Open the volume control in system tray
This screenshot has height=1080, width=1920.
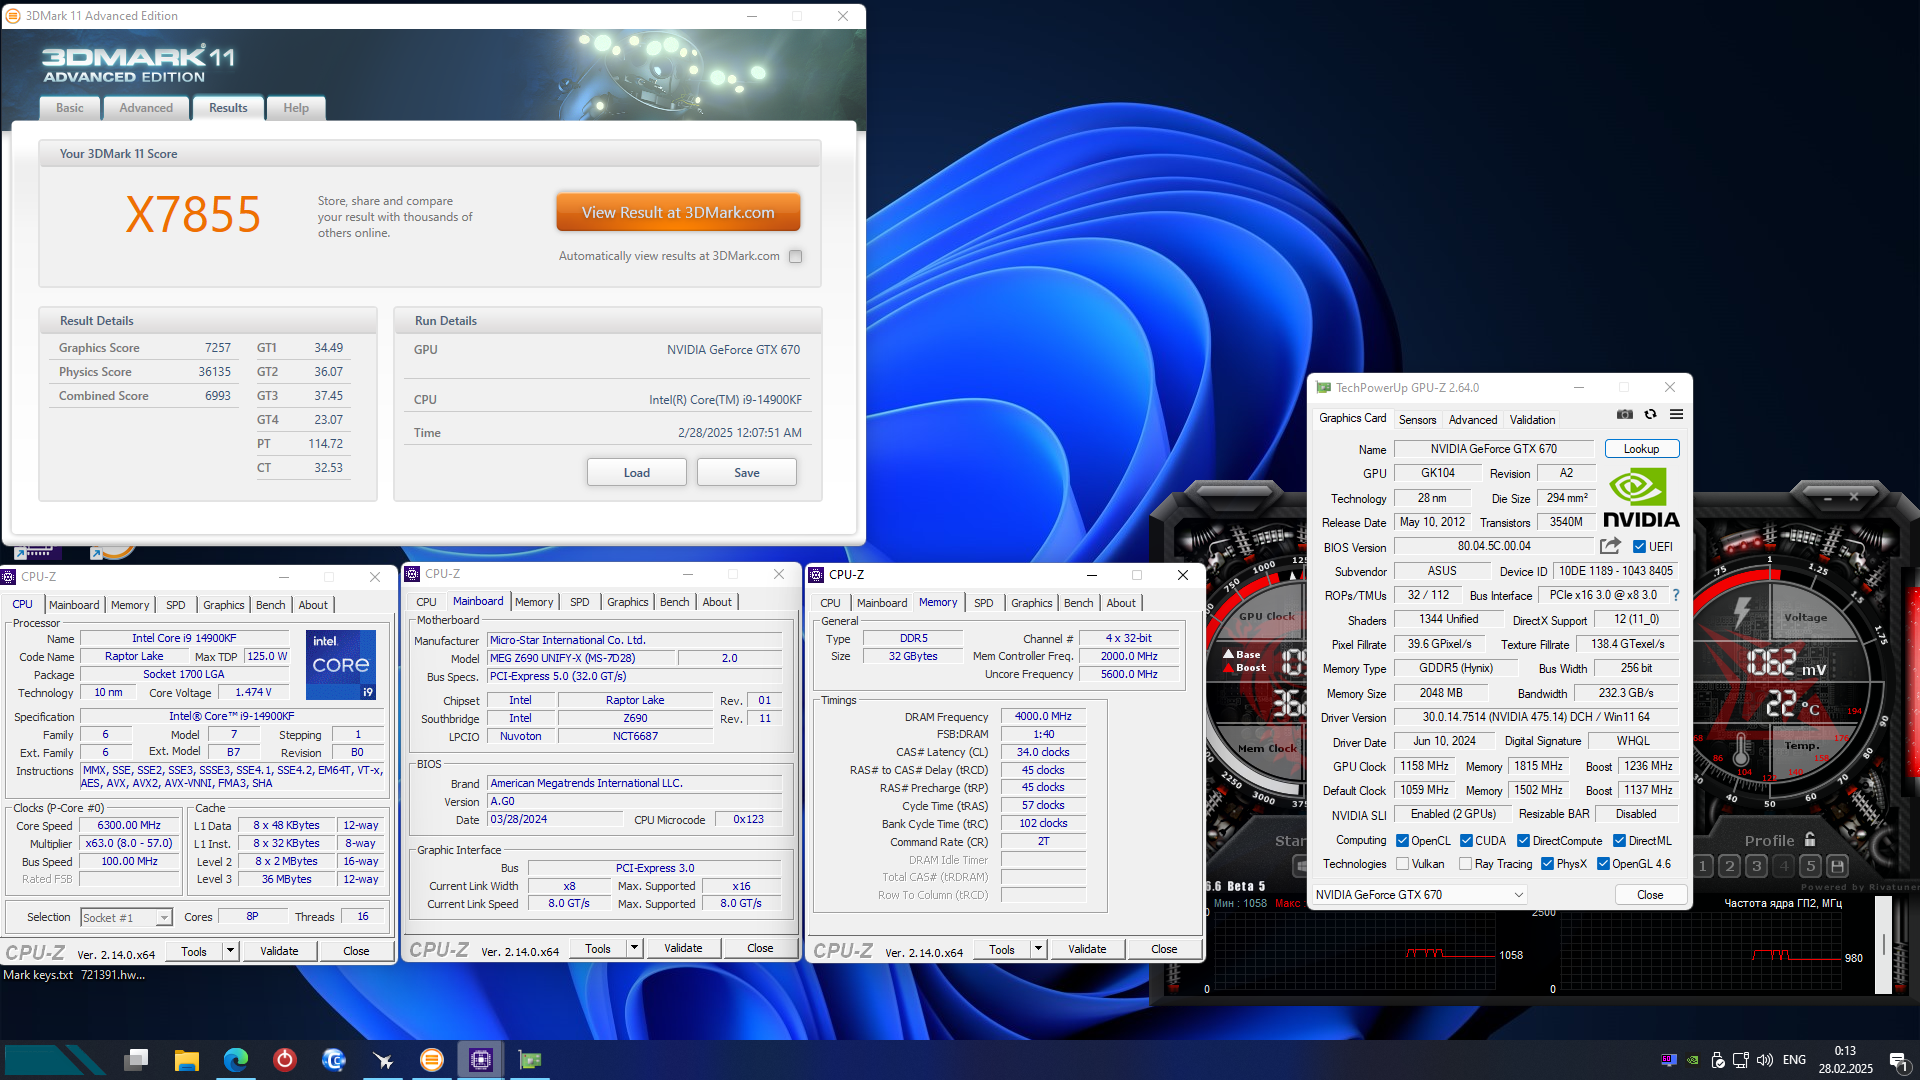coord(1765,1060)
